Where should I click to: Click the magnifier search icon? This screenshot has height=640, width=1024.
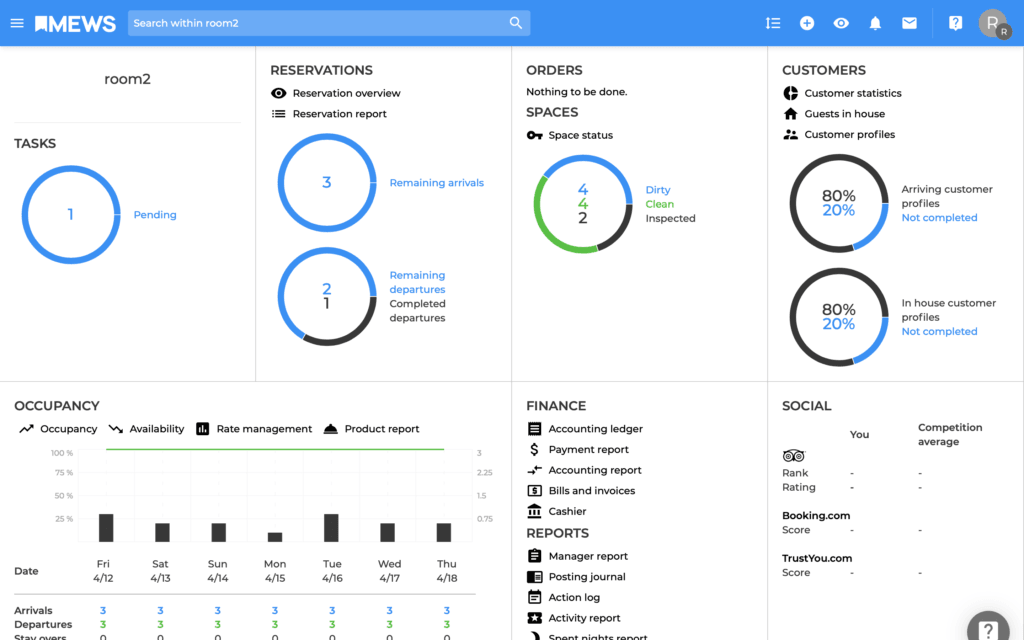point(516,23)
